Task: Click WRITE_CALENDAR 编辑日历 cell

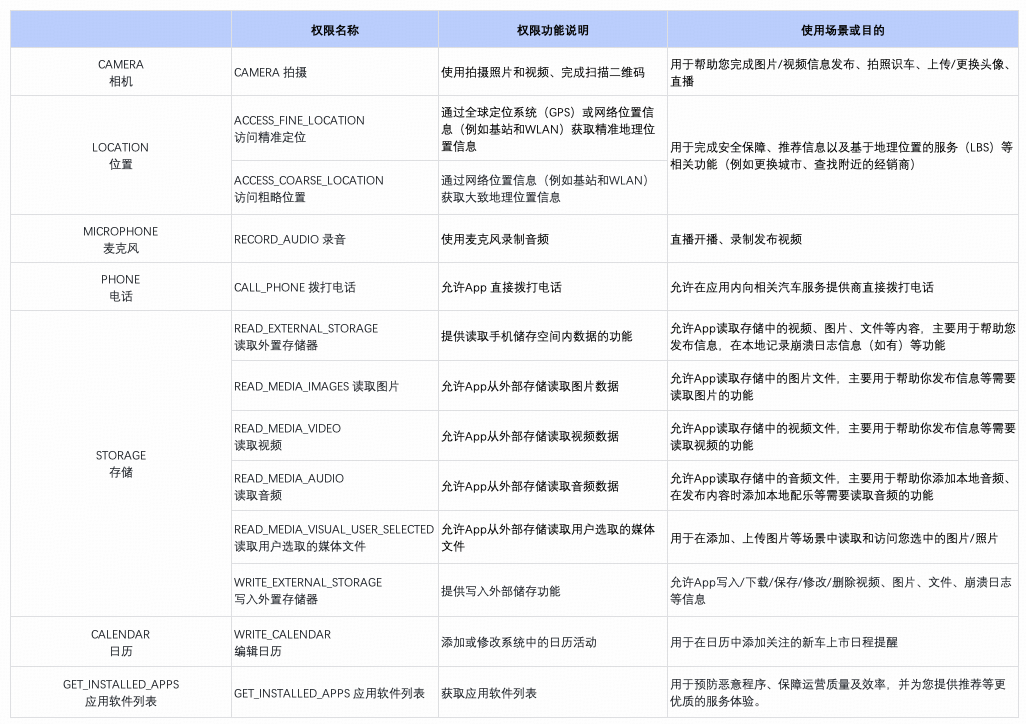Action: [334, 642]
